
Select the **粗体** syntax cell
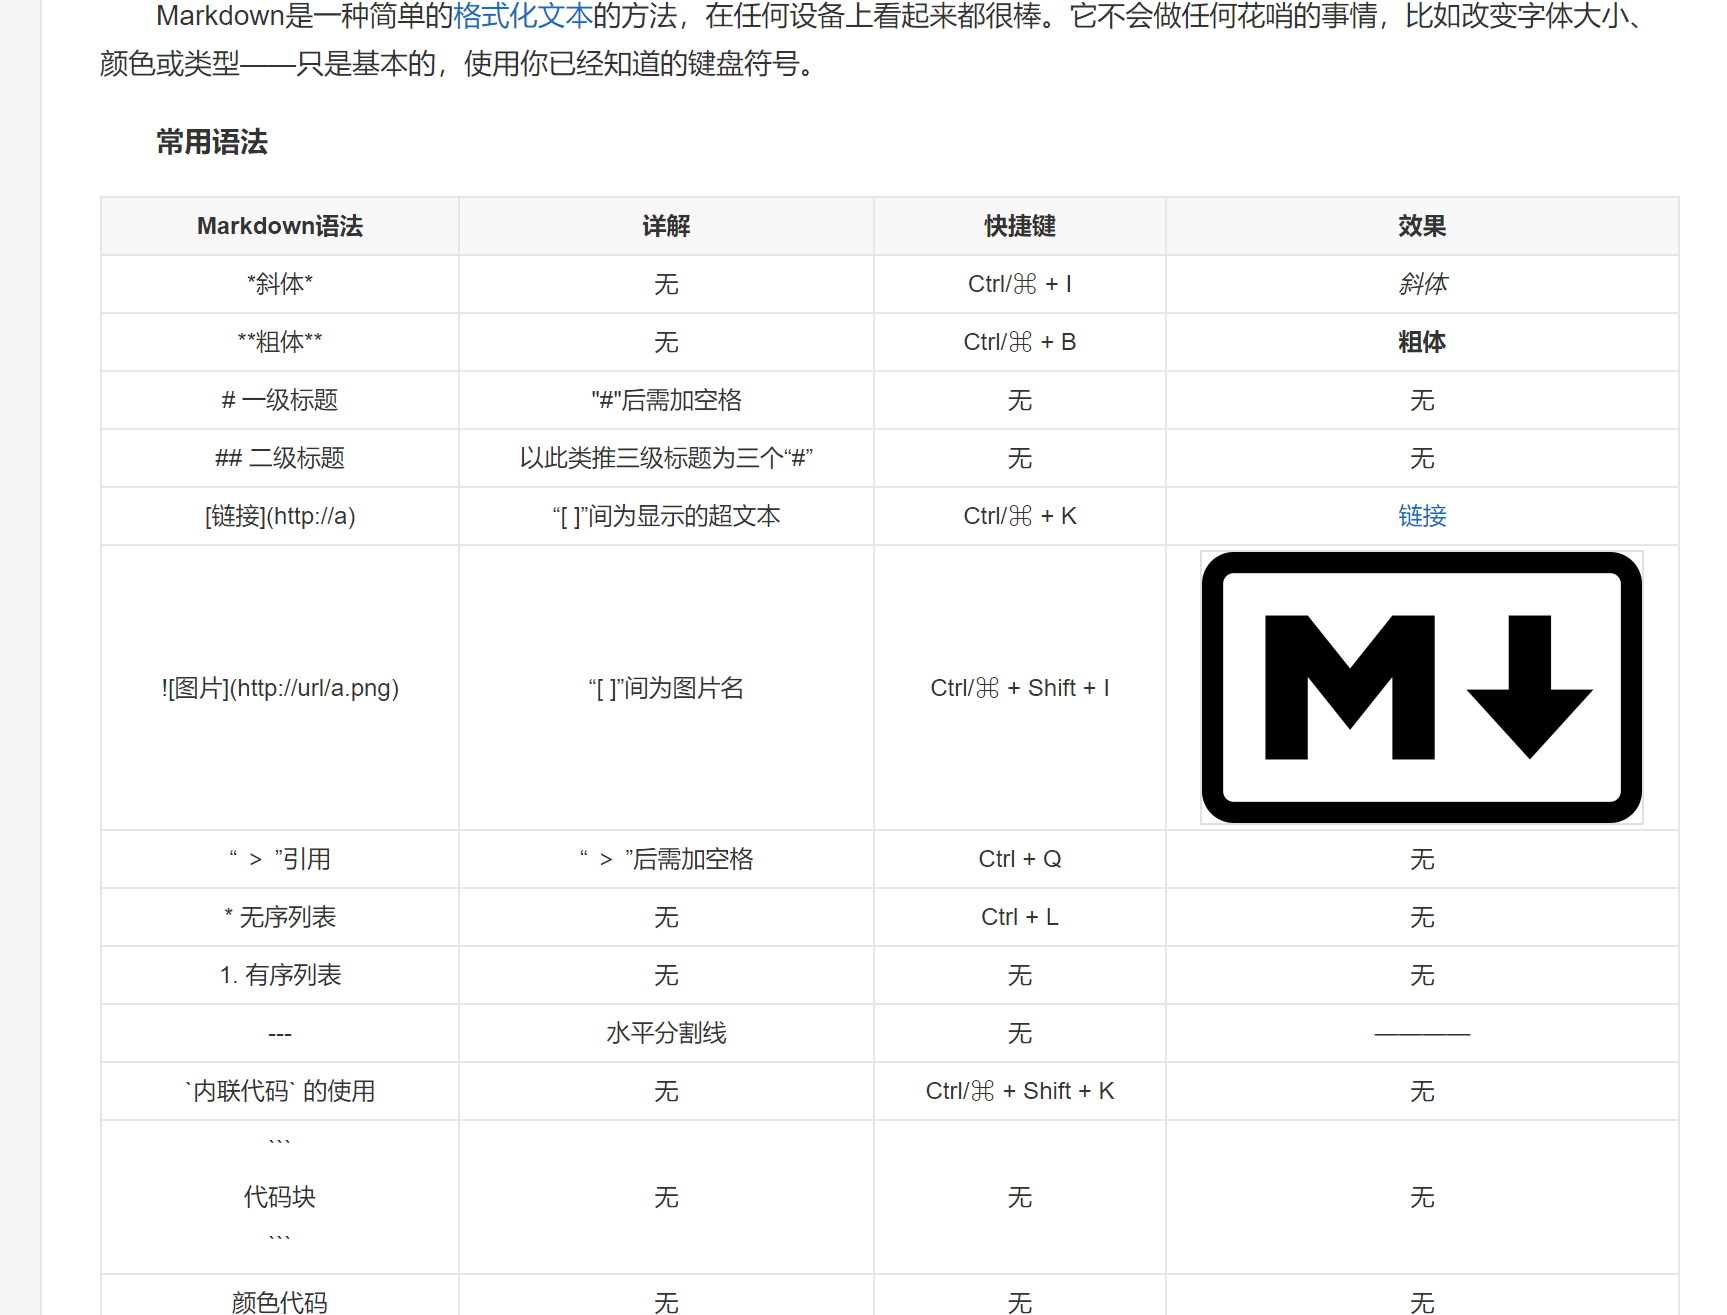(280, 342)
